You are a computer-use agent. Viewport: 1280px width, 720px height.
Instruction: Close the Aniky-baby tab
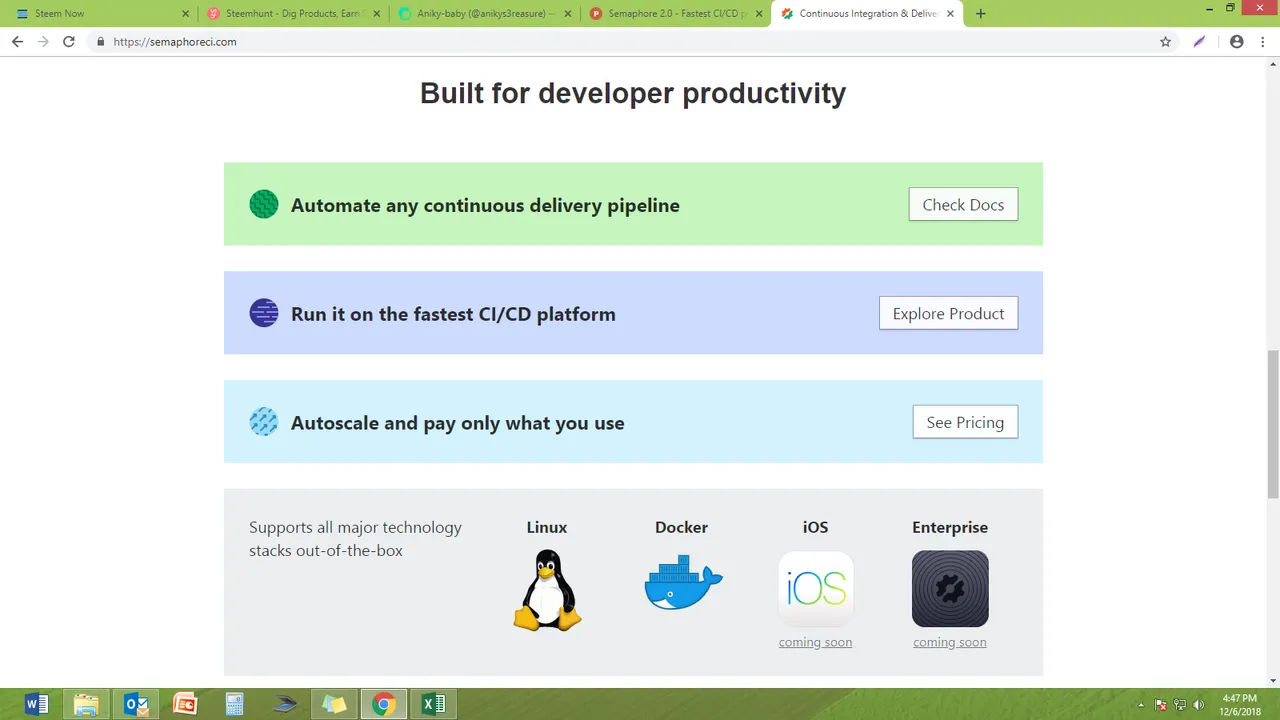coord(569,14)
